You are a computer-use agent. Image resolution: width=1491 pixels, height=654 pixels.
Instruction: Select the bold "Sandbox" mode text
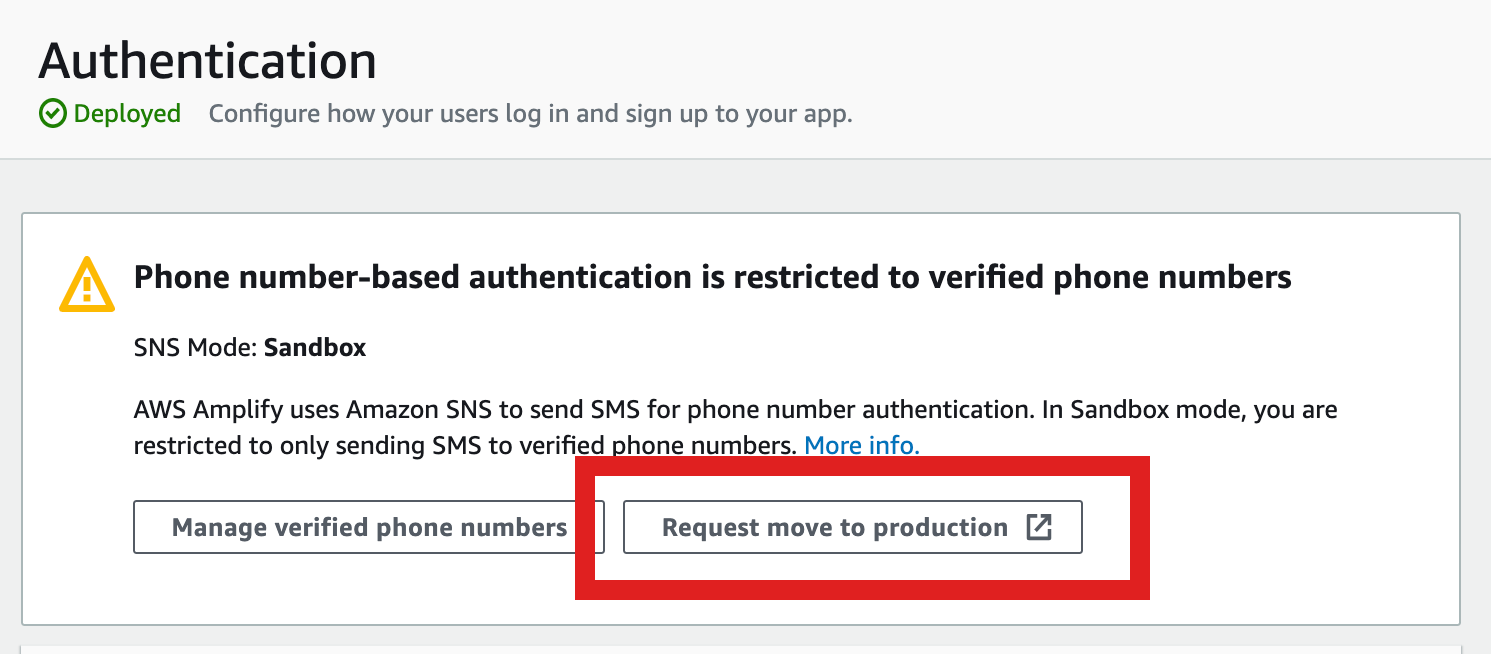pos(314,347)
